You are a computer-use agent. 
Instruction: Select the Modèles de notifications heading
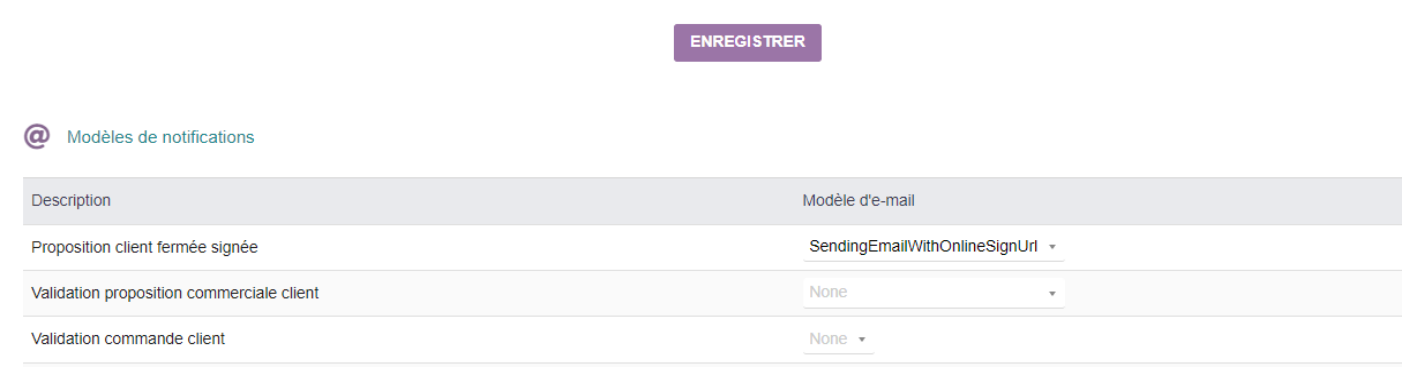tap(160, 138)
